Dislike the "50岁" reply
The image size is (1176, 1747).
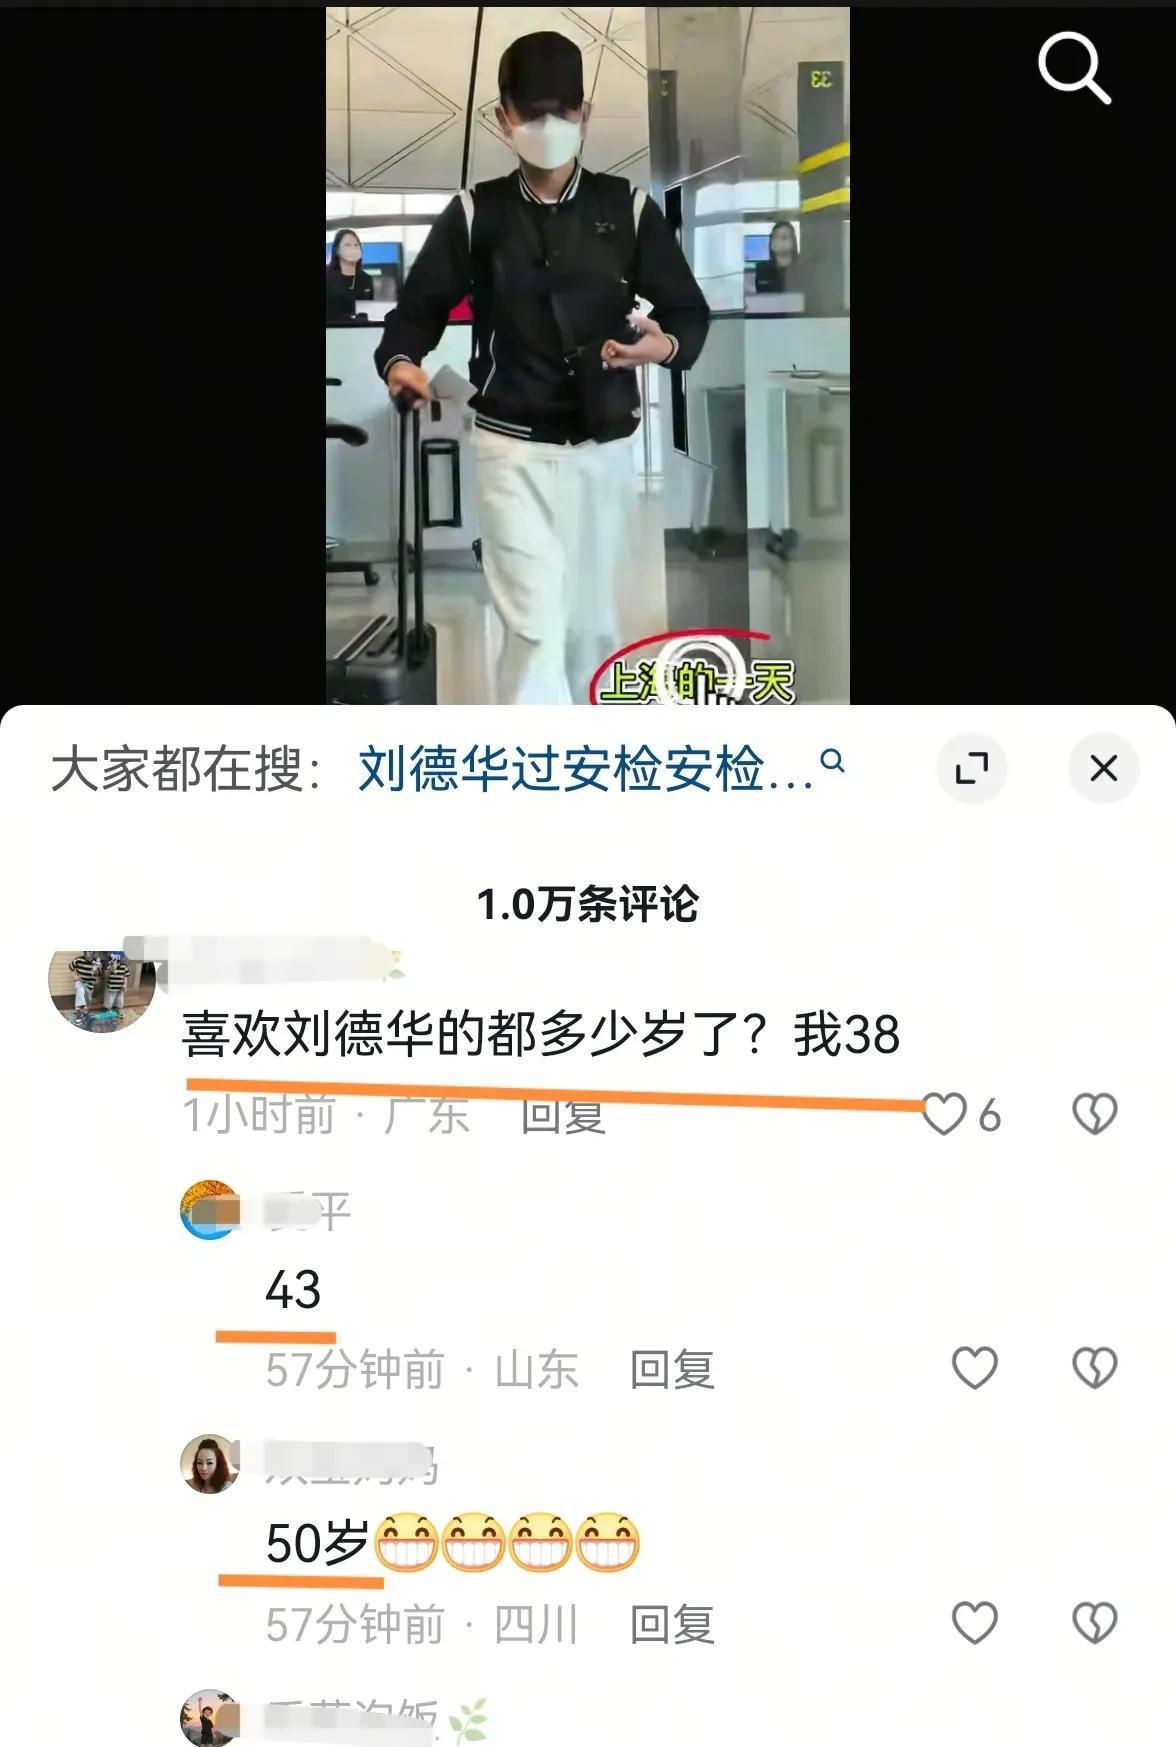click(x=1094, y=1623)
